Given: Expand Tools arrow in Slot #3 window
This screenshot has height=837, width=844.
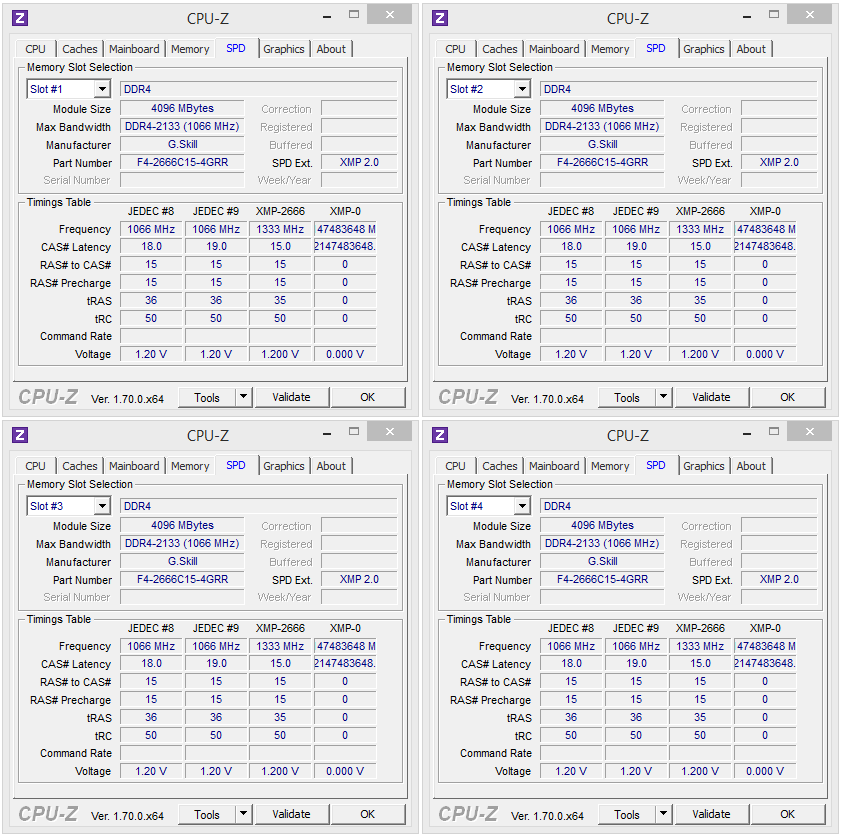Looking at the screenshot, I should tap(244, 814).
